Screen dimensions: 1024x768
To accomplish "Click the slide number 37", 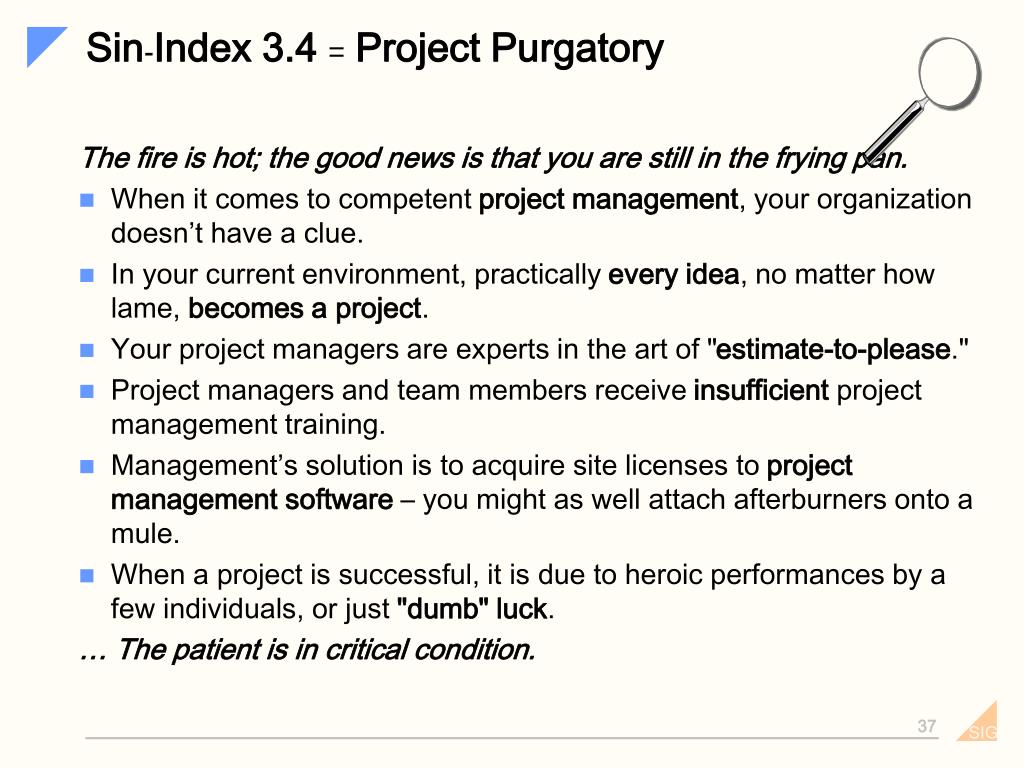I will pos(926,726).
